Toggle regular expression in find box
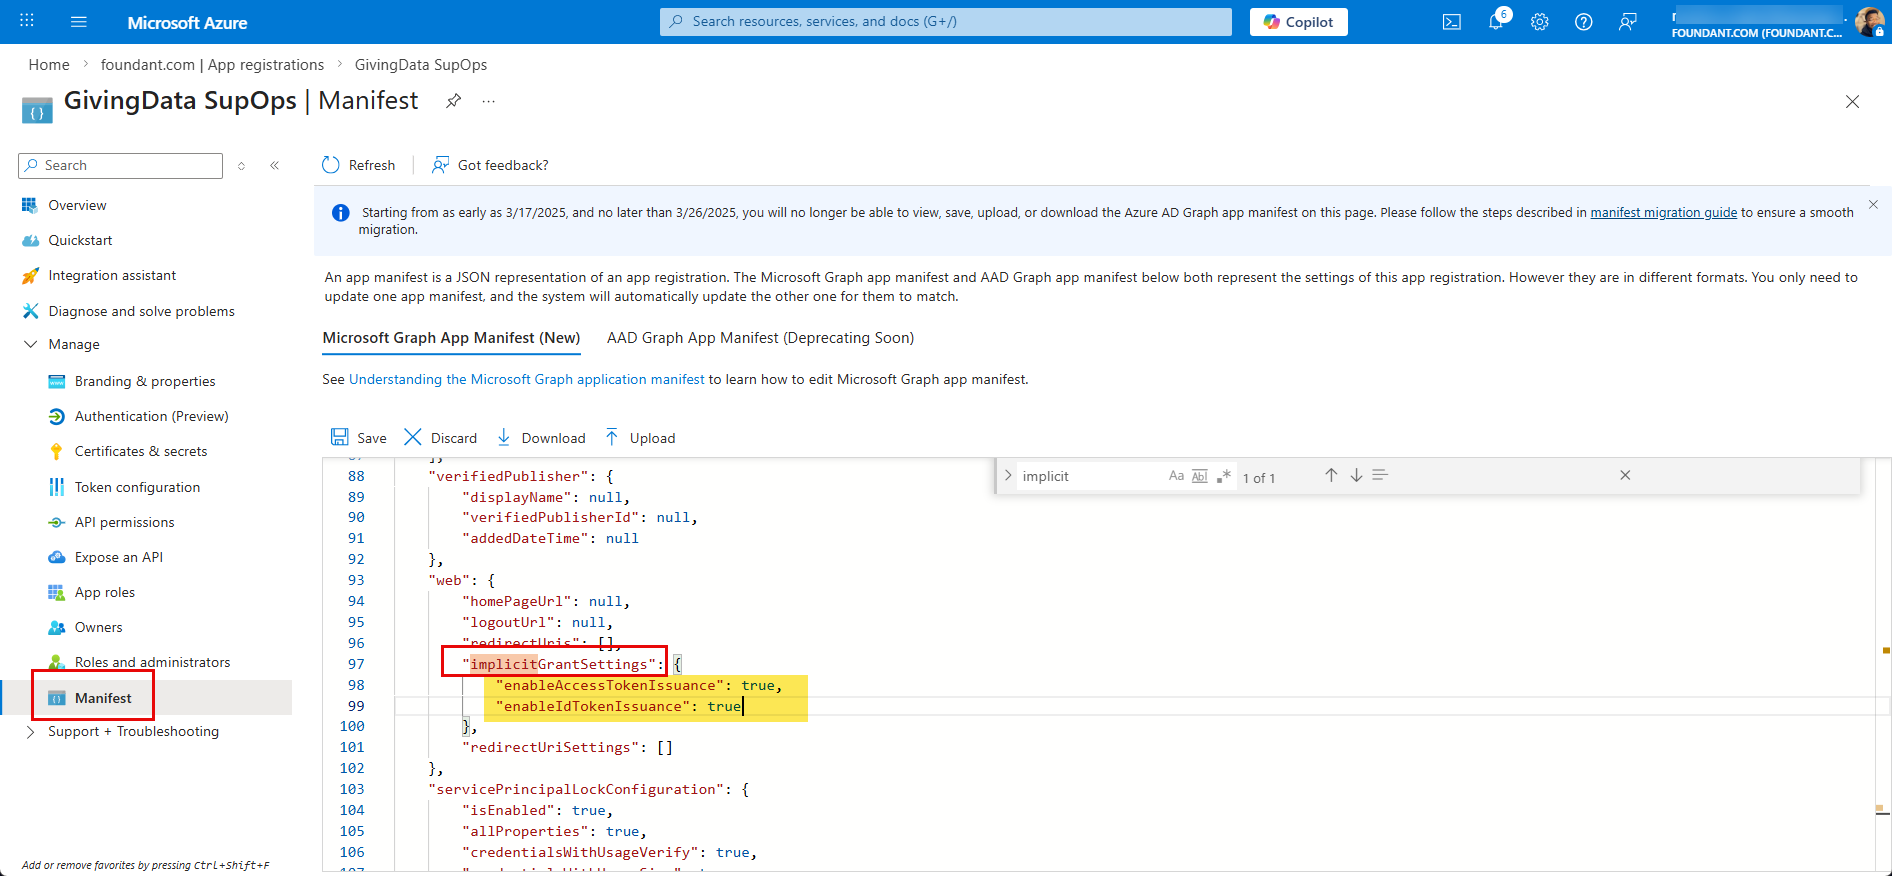This screenshot has height=876, width=1892. (1224, 476)
